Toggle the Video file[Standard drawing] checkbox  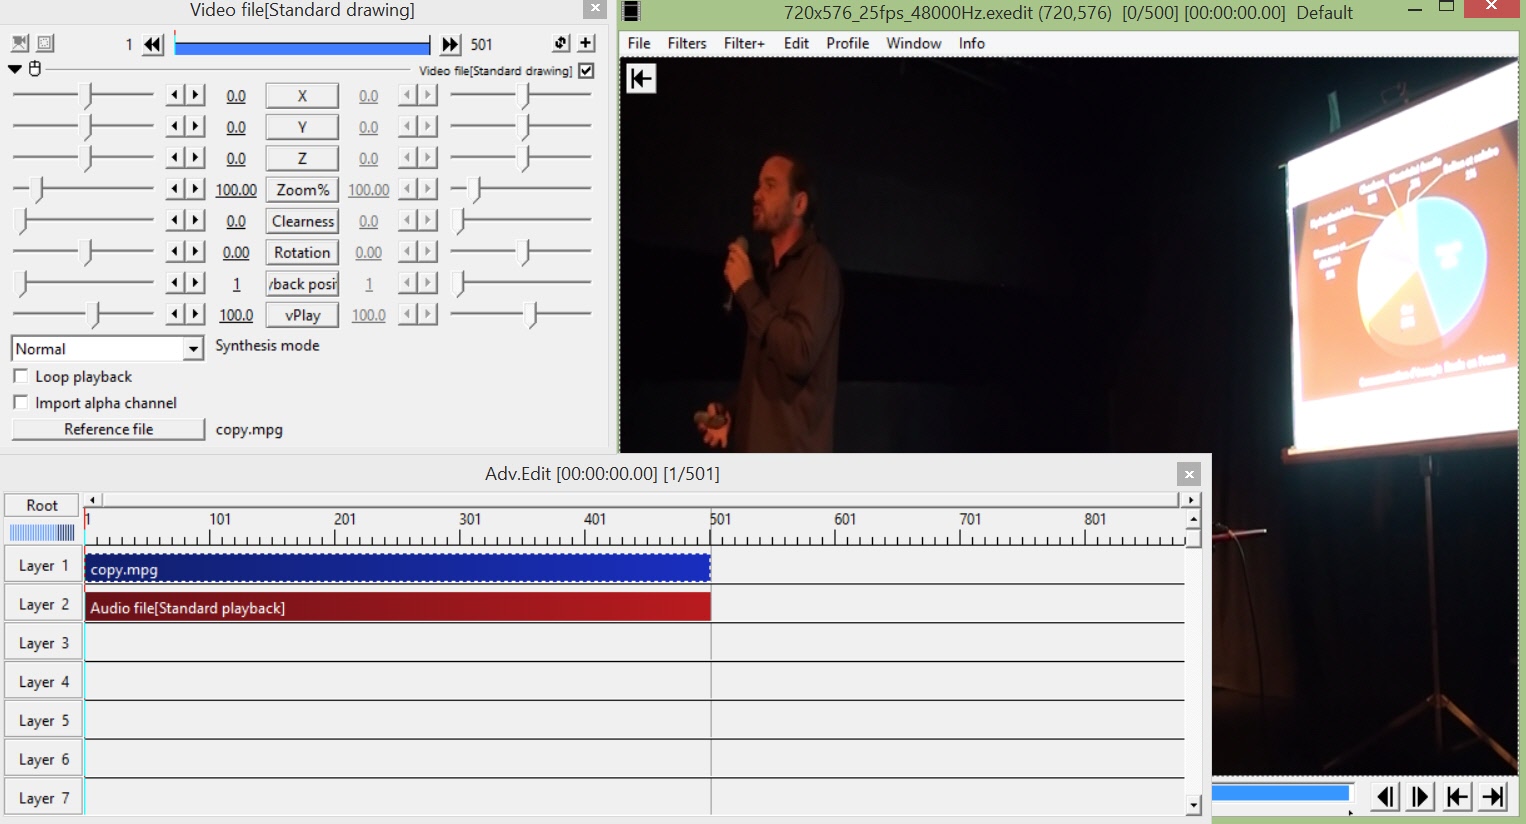[x=587, y=70]
